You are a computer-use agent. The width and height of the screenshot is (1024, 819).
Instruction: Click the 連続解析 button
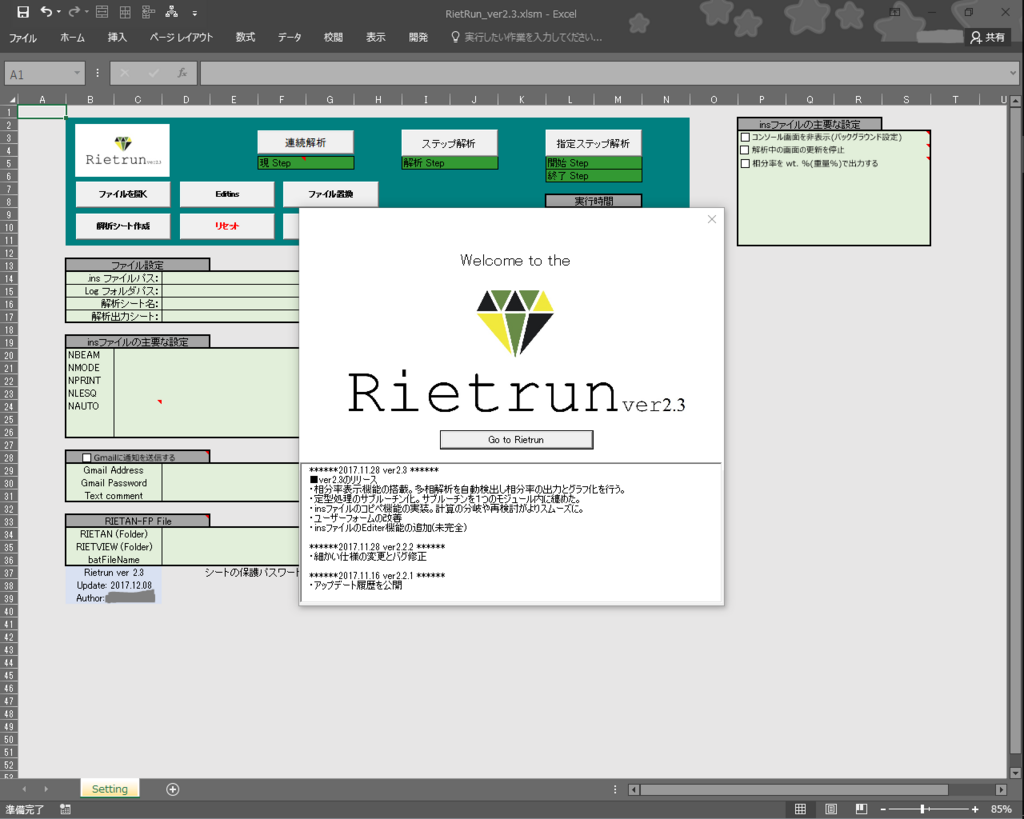(x=306, y=142)
